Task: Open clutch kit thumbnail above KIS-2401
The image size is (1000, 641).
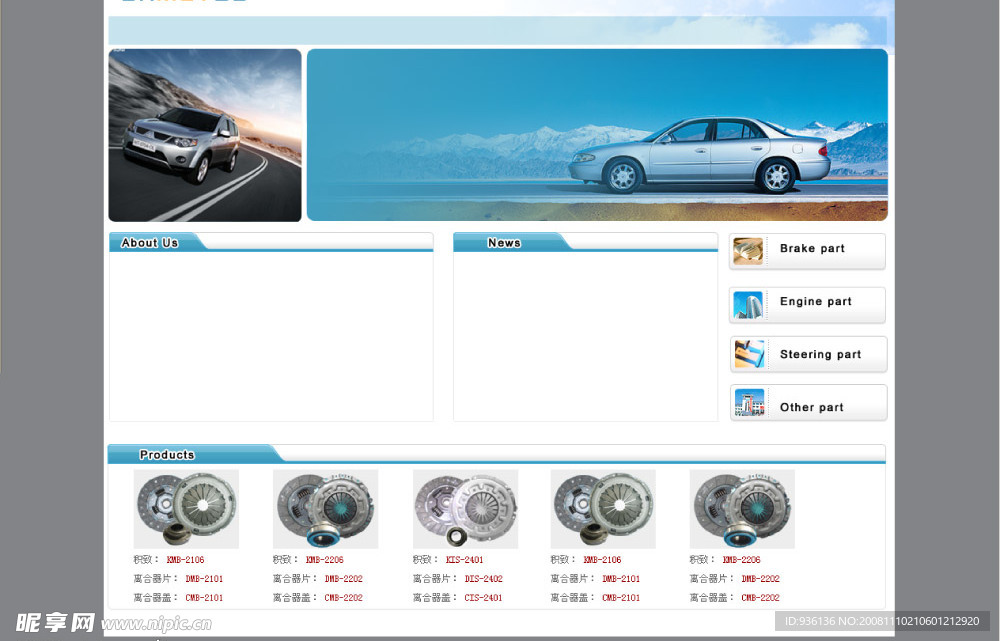Action: point(466,509)
